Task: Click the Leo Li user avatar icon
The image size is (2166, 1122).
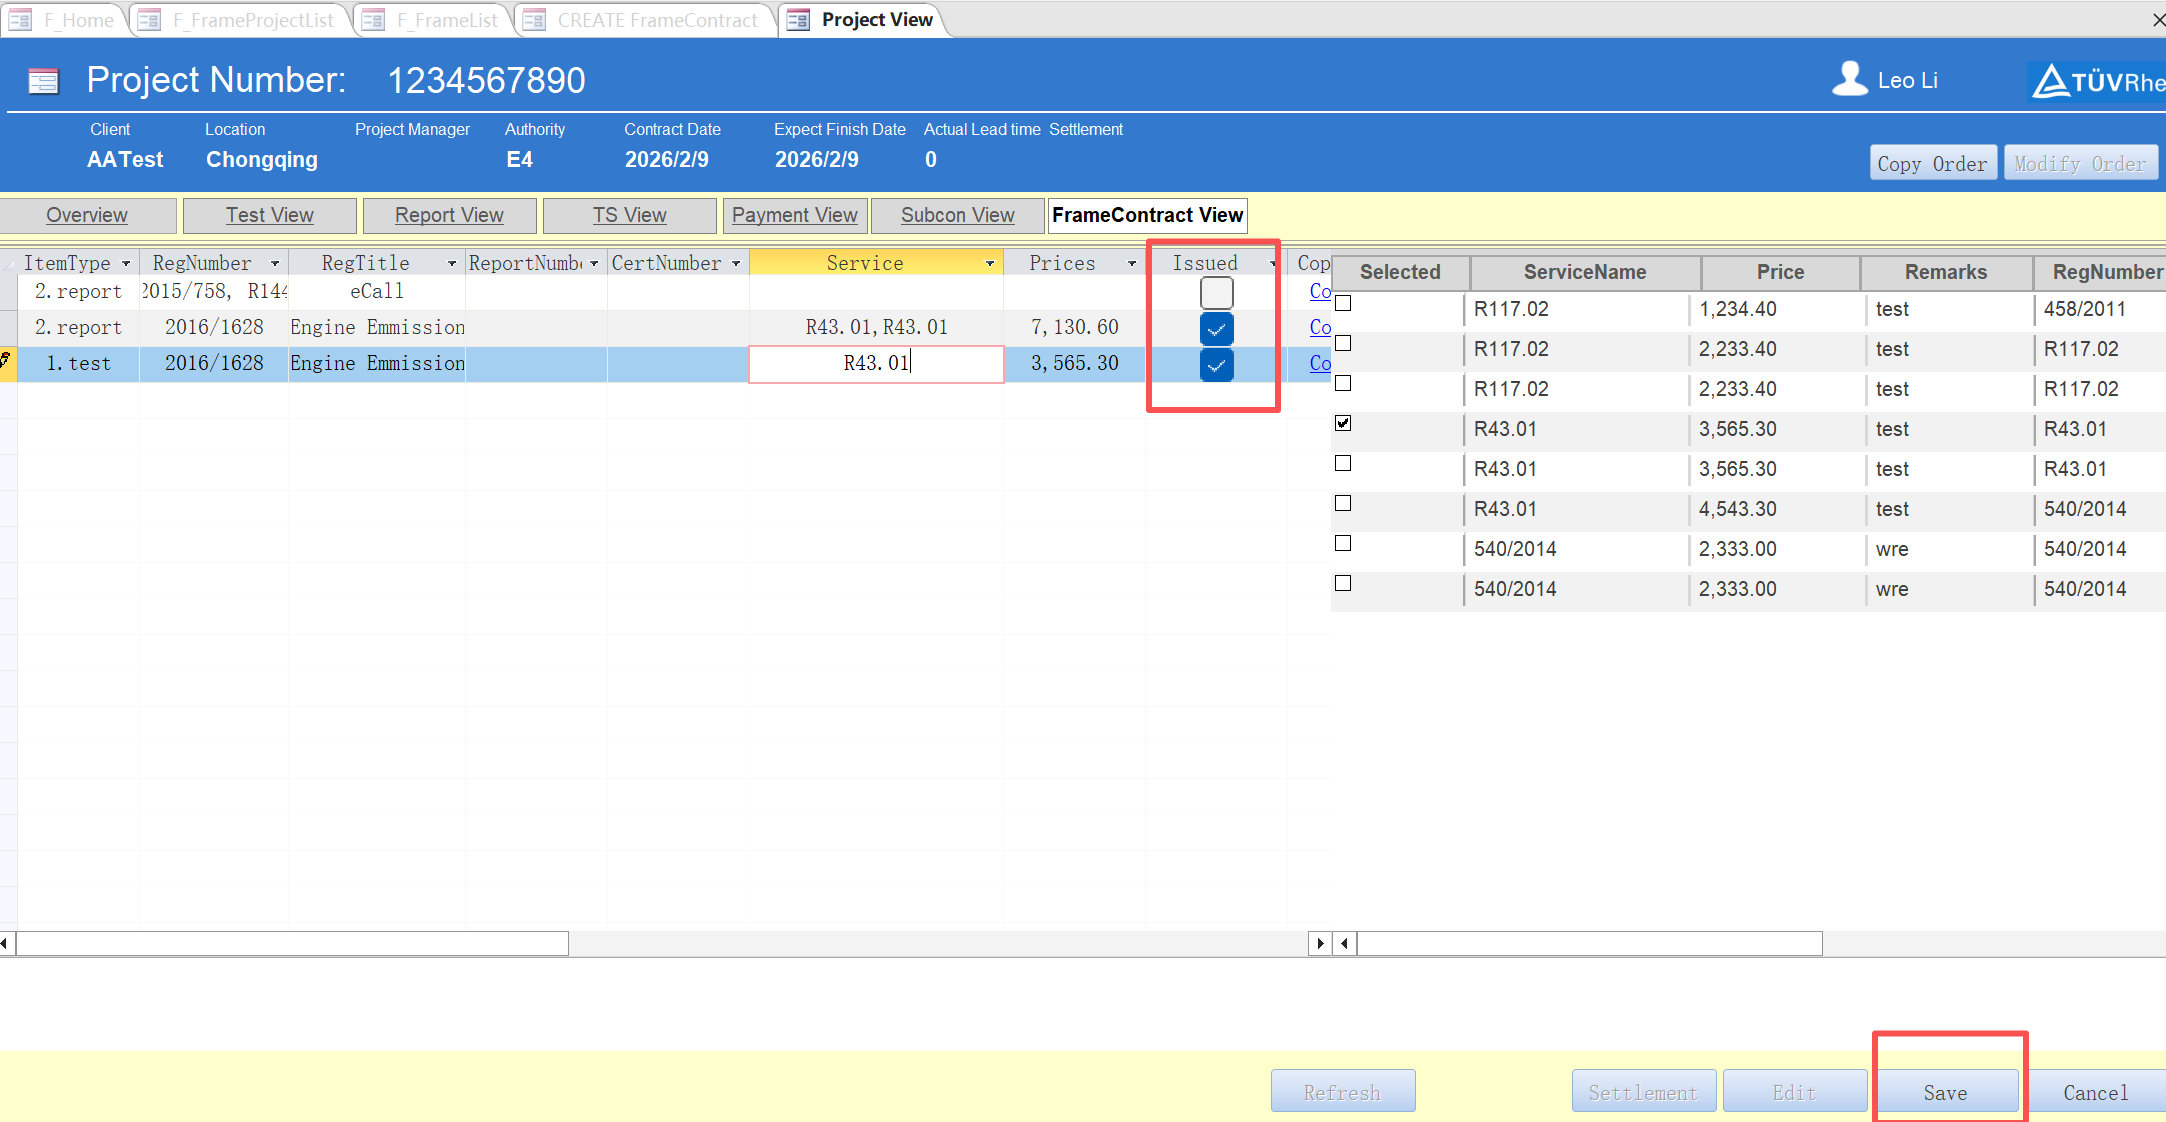Action: [x=1849, y=79]
